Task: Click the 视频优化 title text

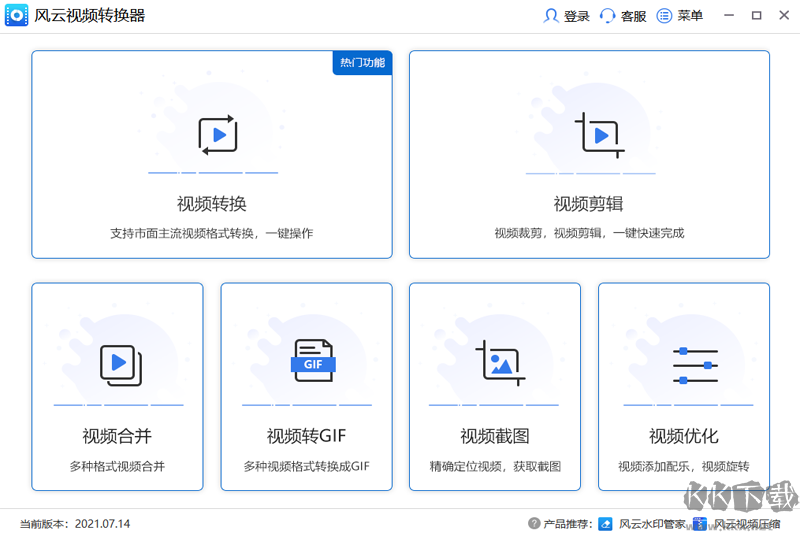Action: (684, 436)
